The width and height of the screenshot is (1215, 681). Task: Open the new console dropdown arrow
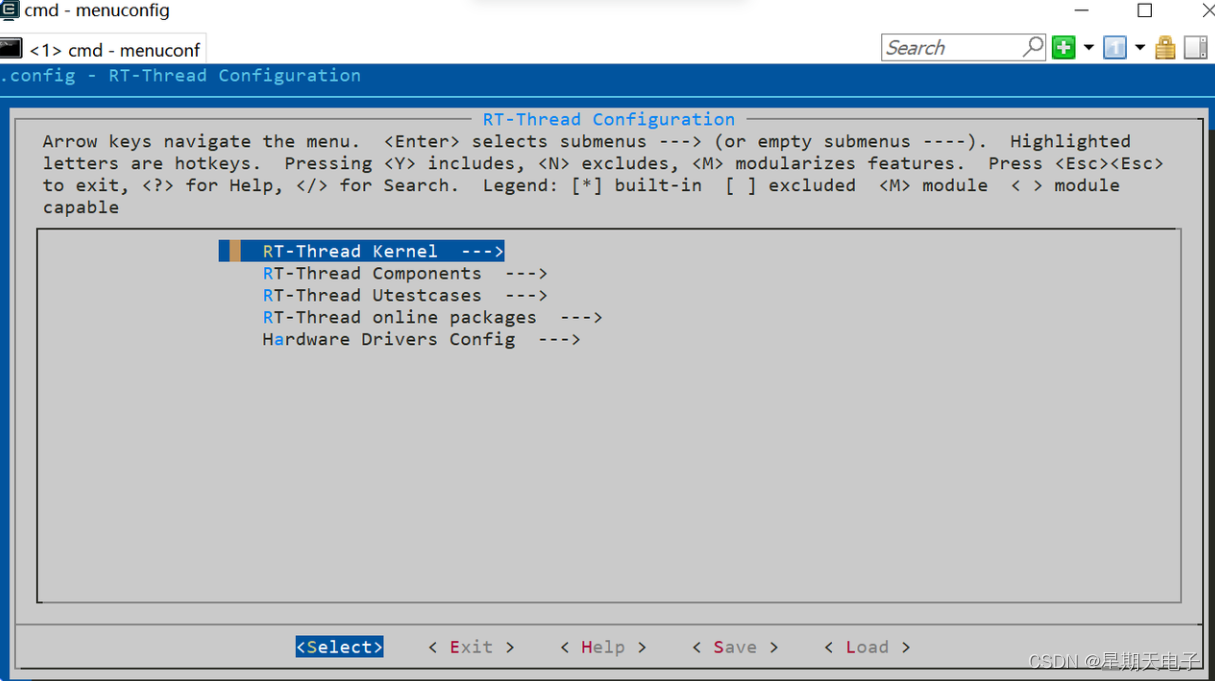[x=1088, y=48]
